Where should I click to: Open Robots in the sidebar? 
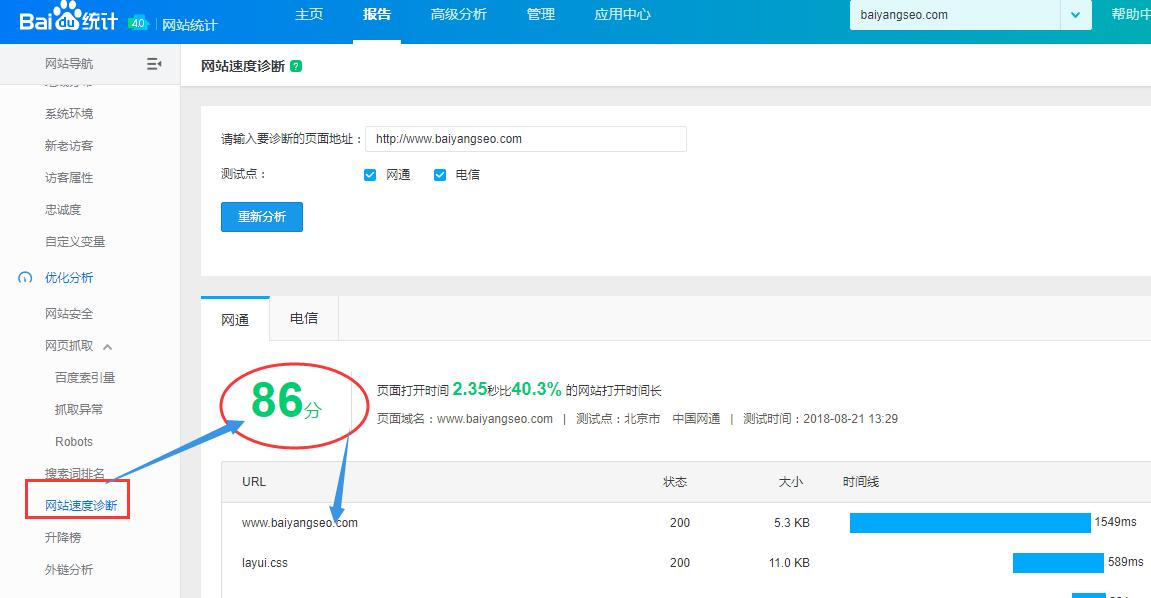coord(74,442)
